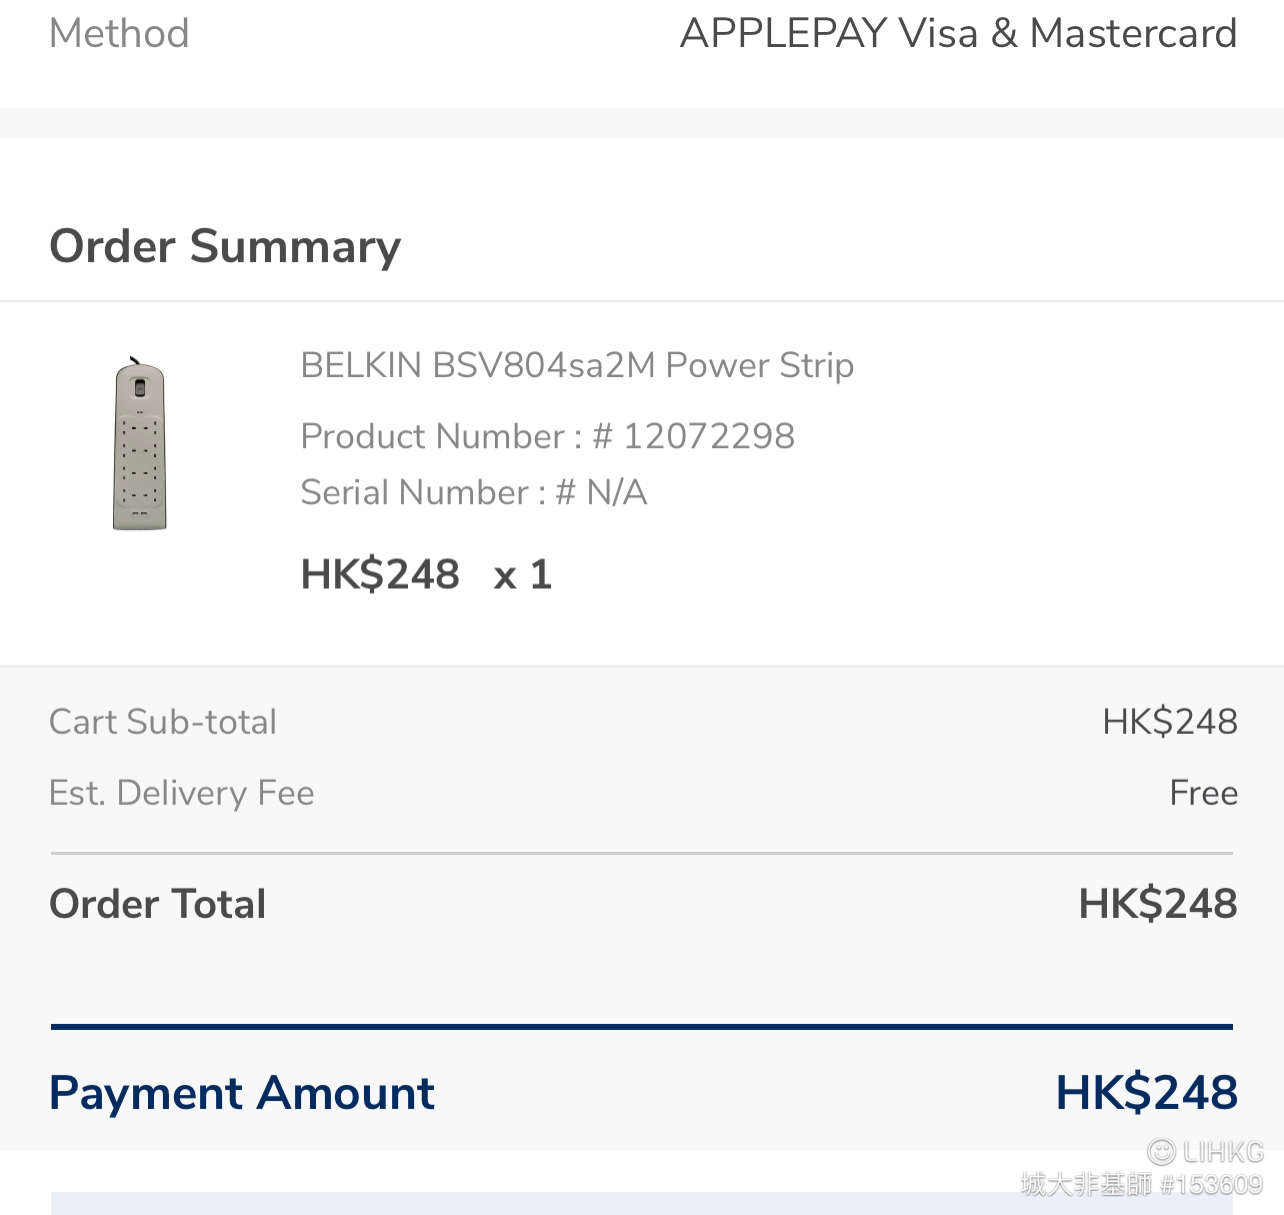Tap the x 1 quantity label
Viewport: 1284px width, 1215px height.
[x=523, y=575]
